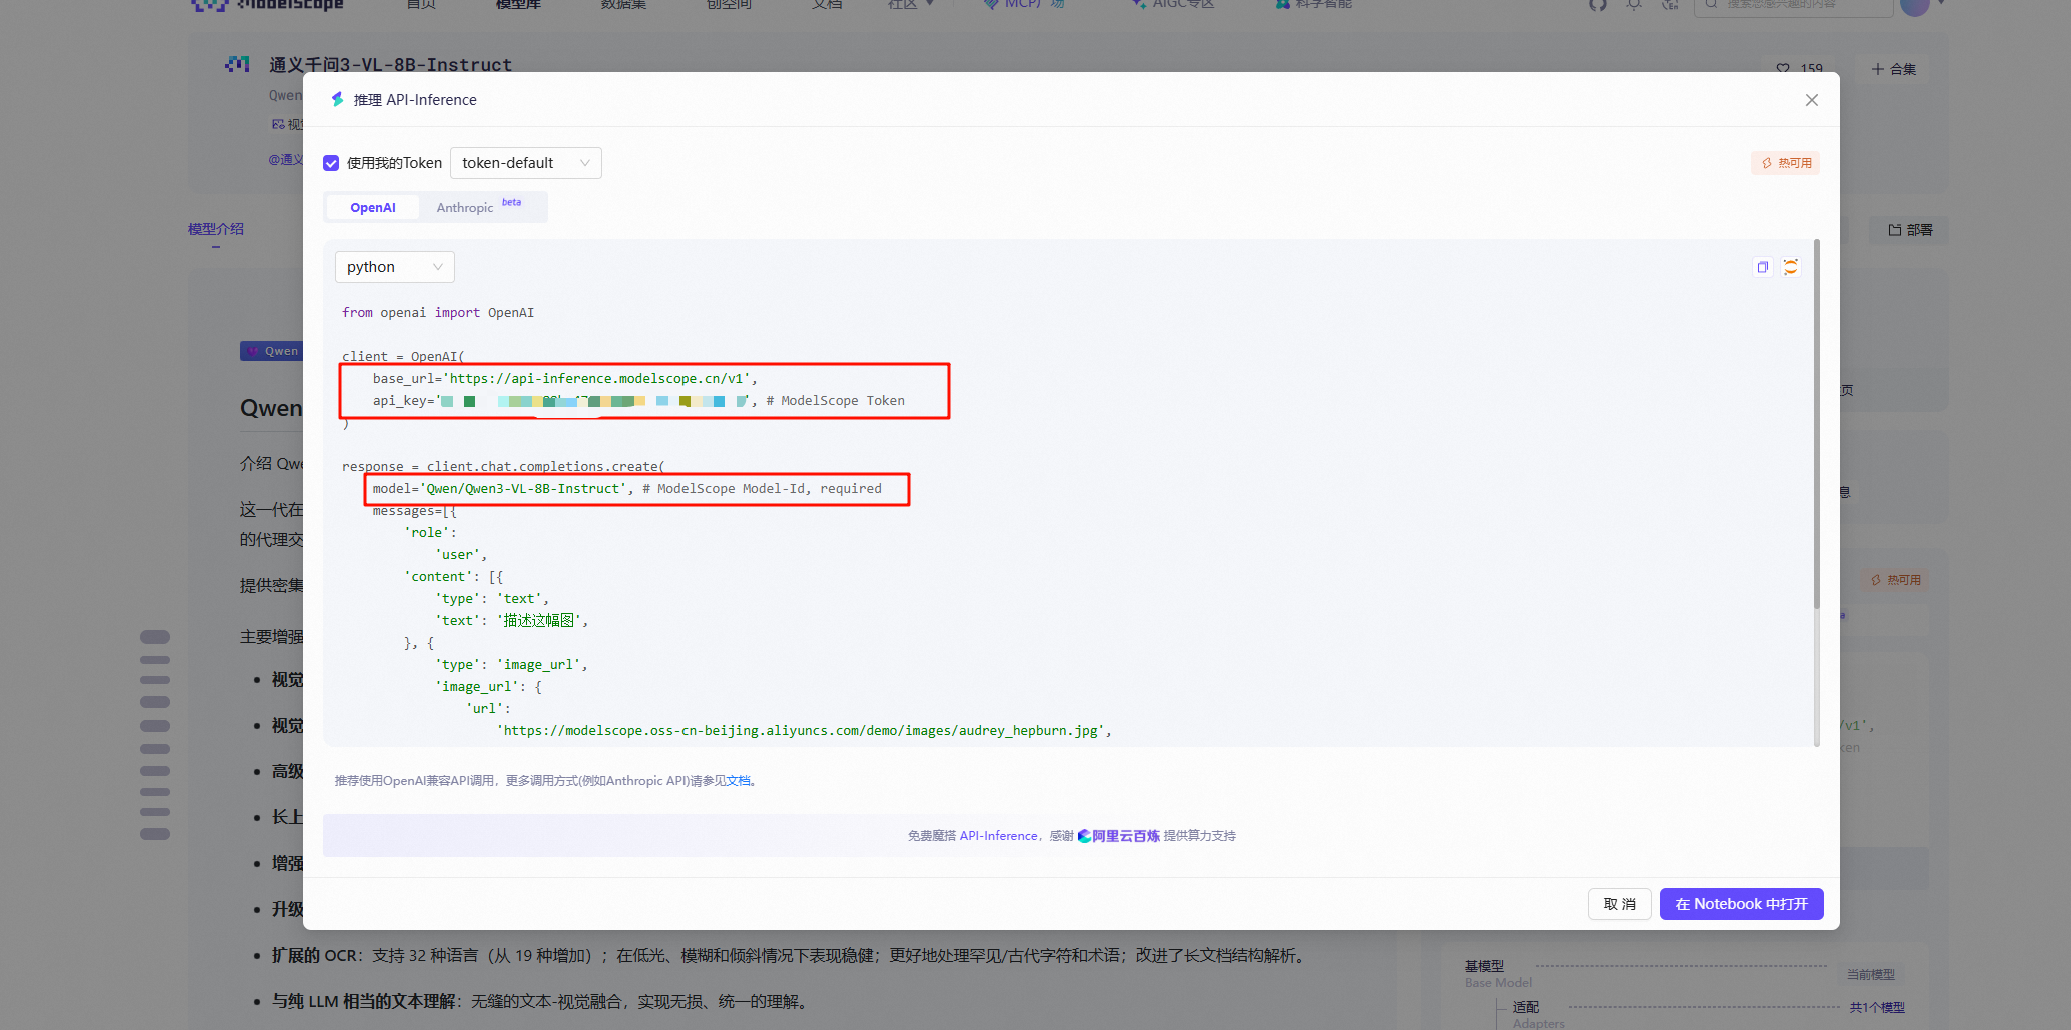Click the 热可用 badge in dialog
This screenshot has width=2071, height=1030.
click(x=1786, y=163)
